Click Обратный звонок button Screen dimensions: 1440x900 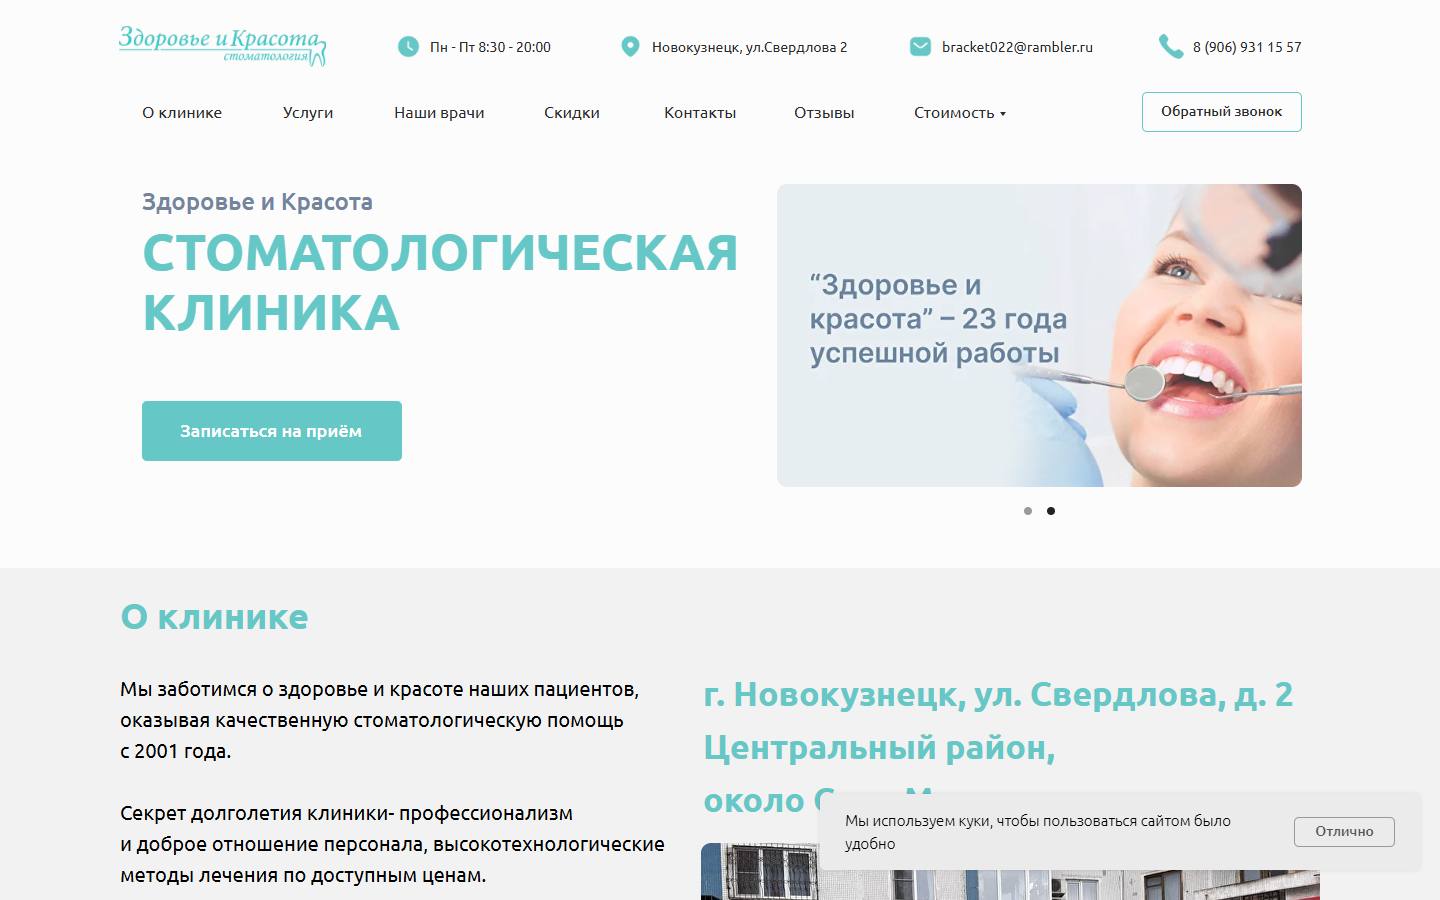click(1222, 112)
